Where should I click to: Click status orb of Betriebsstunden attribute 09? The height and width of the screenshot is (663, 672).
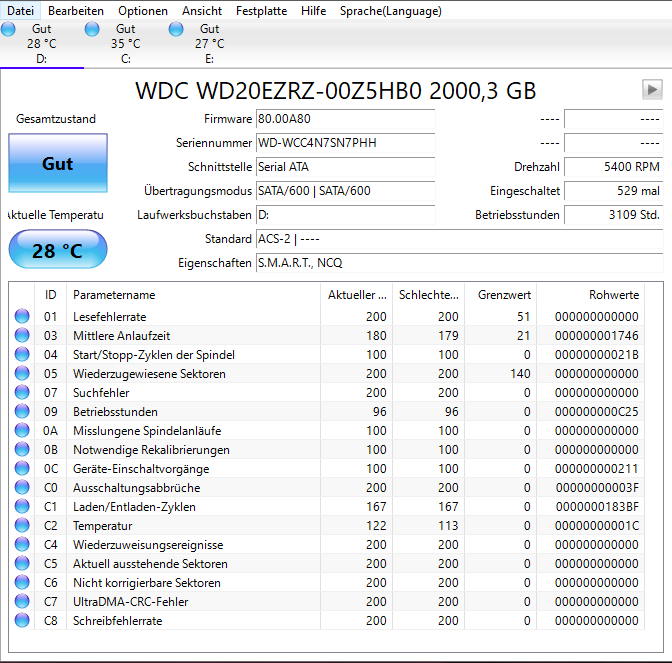(22, 411)
